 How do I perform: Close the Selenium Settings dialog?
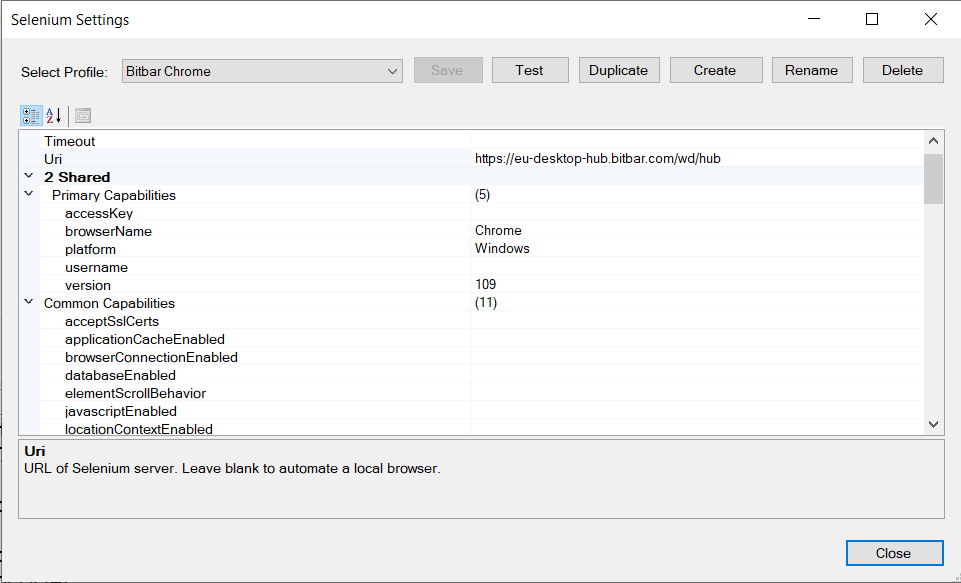[893, 553]
